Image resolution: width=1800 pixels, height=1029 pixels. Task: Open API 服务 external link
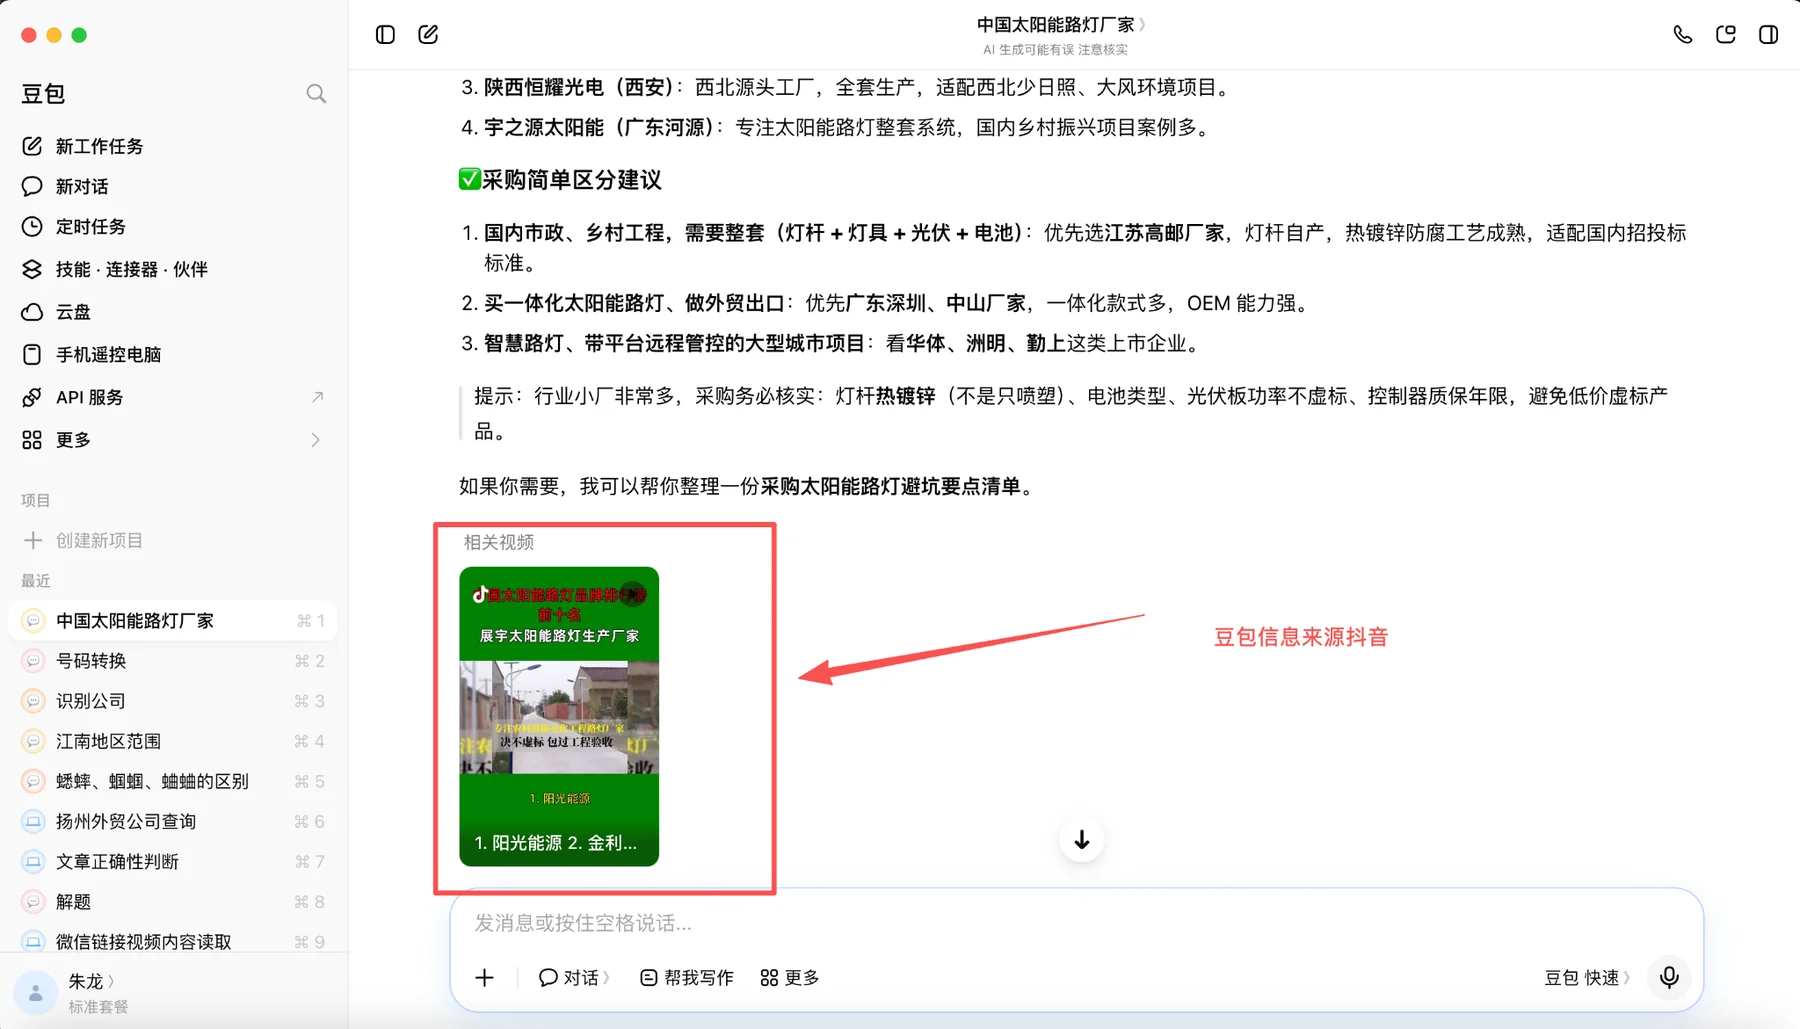pyautogui.click(x=172, y=397)
